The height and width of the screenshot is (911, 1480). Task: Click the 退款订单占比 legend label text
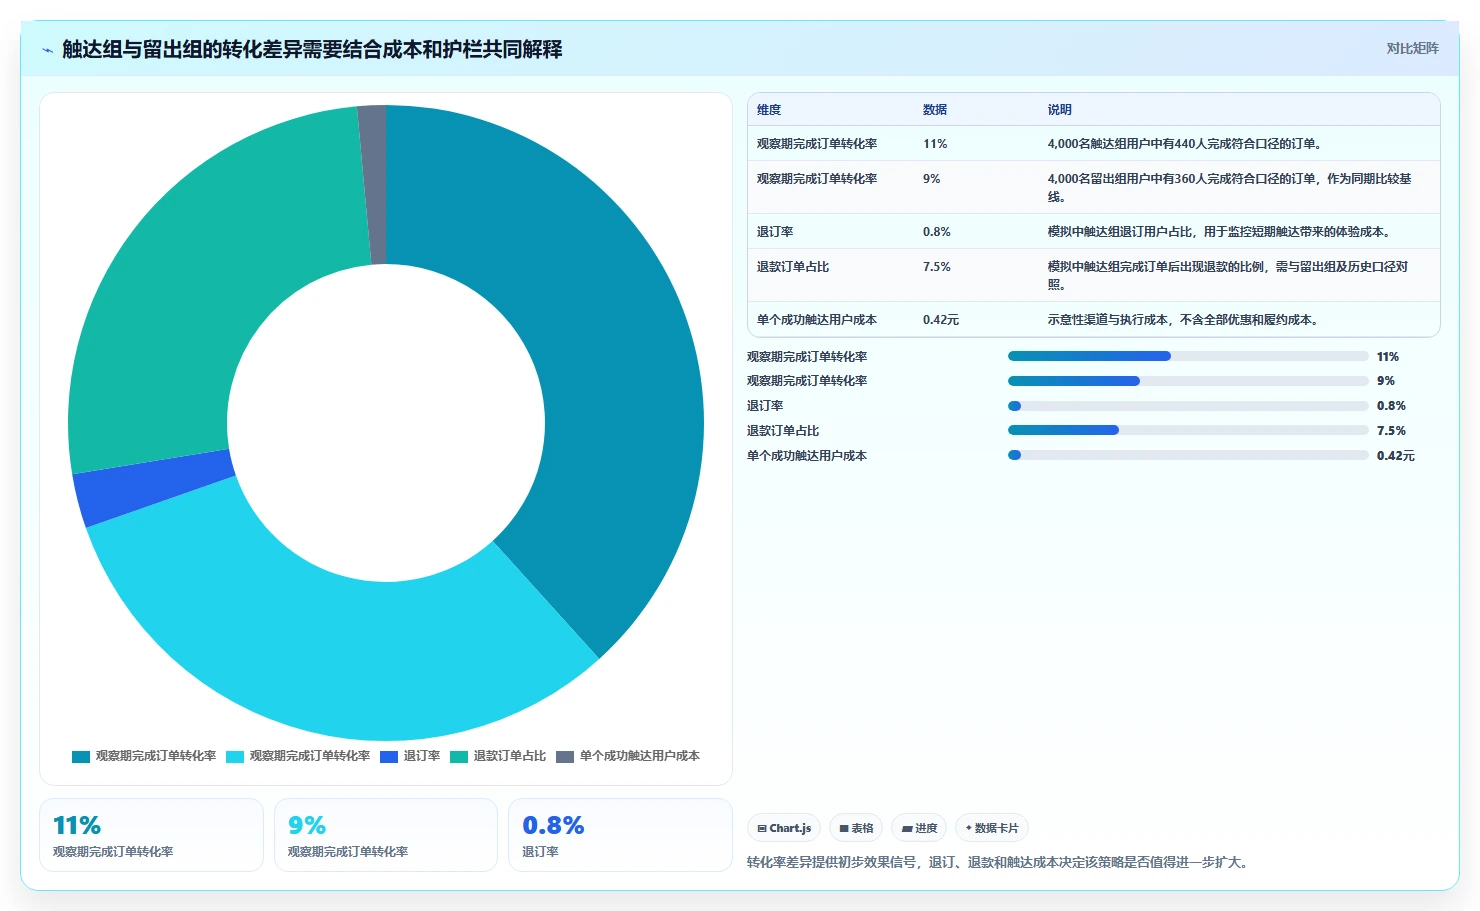point(510,756)
